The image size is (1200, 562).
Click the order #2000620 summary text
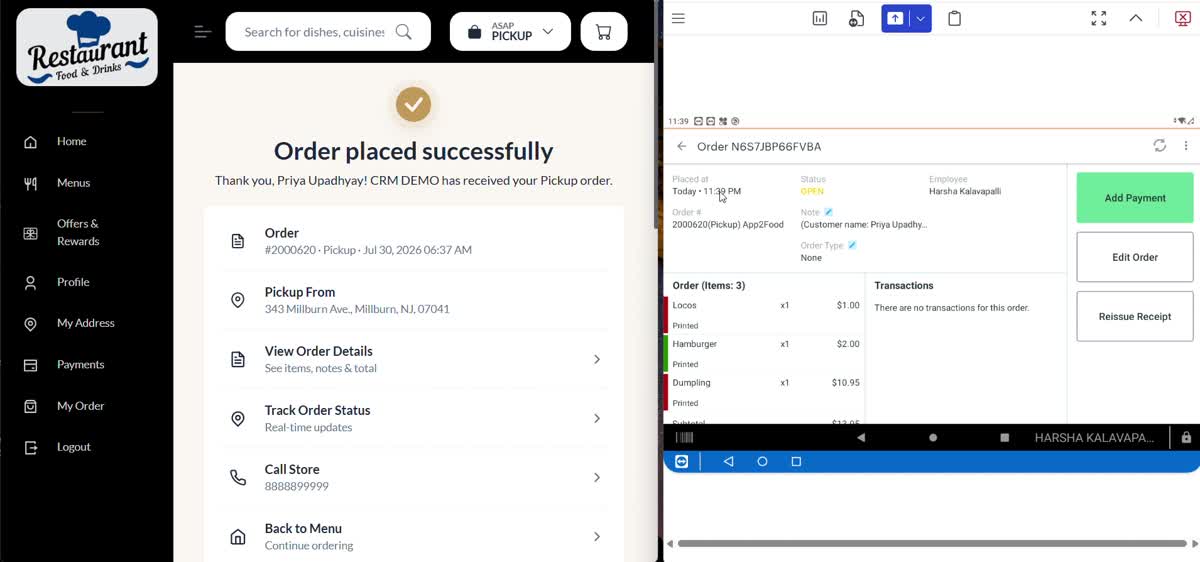368,250
